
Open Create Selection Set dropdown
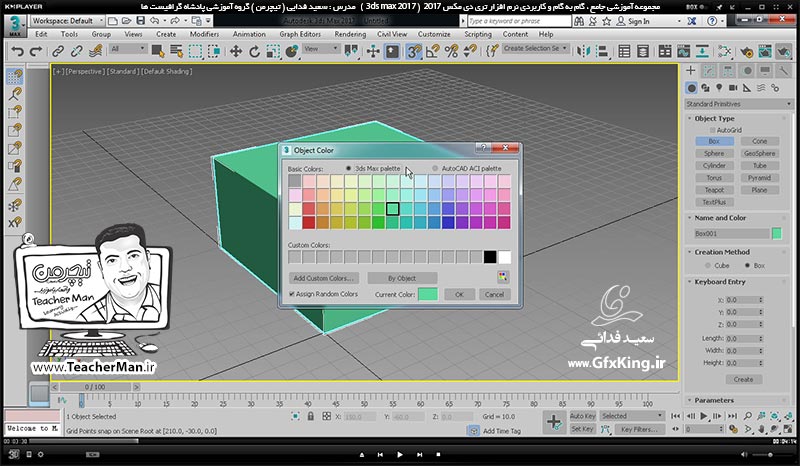pyautogui.click(x=535, y=48)
